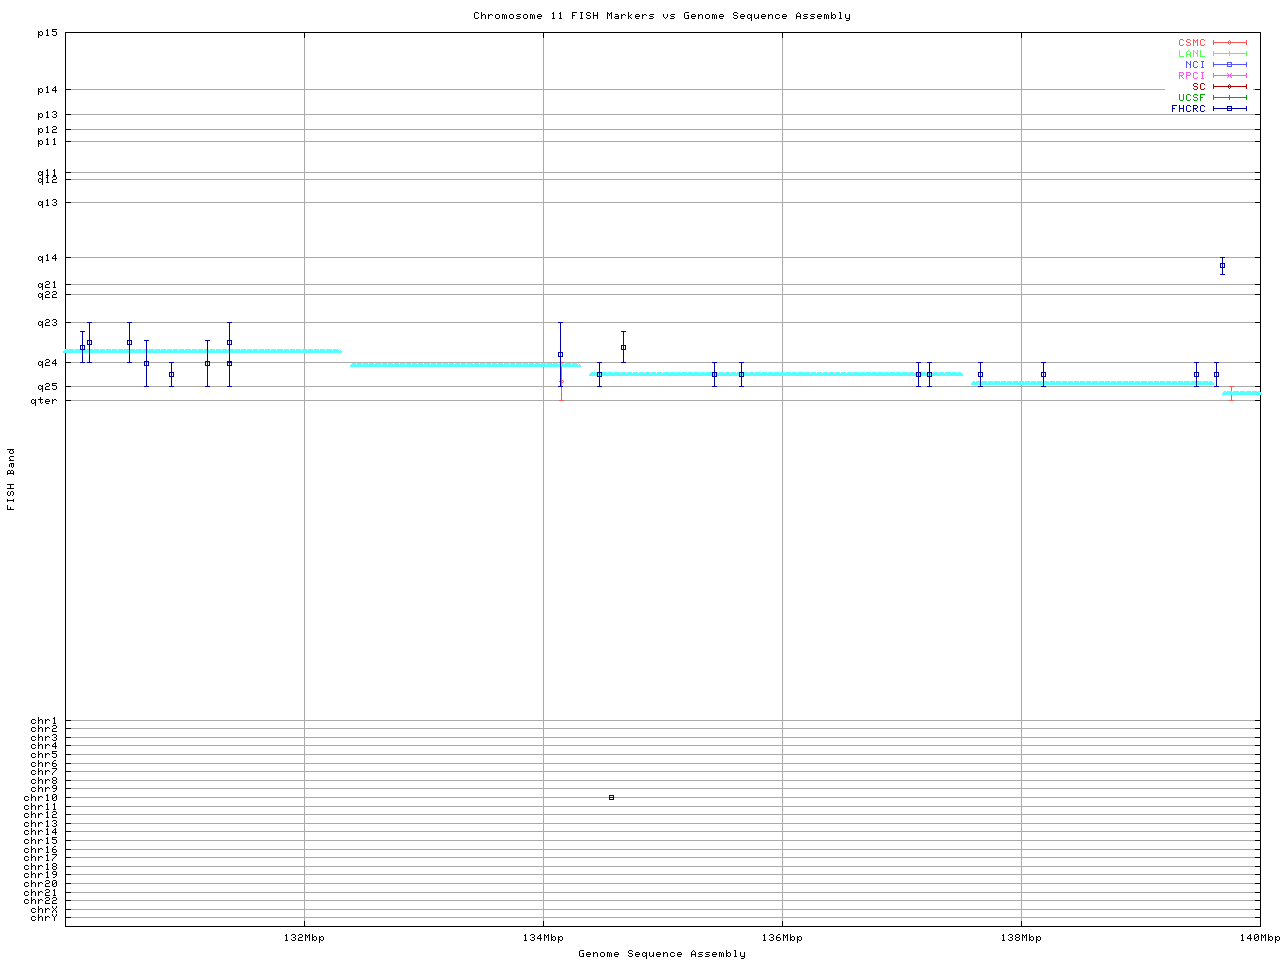Click the qter band label
This screenshot has height=960, width=1280.
pyautogui.click(x=44, y=401)
